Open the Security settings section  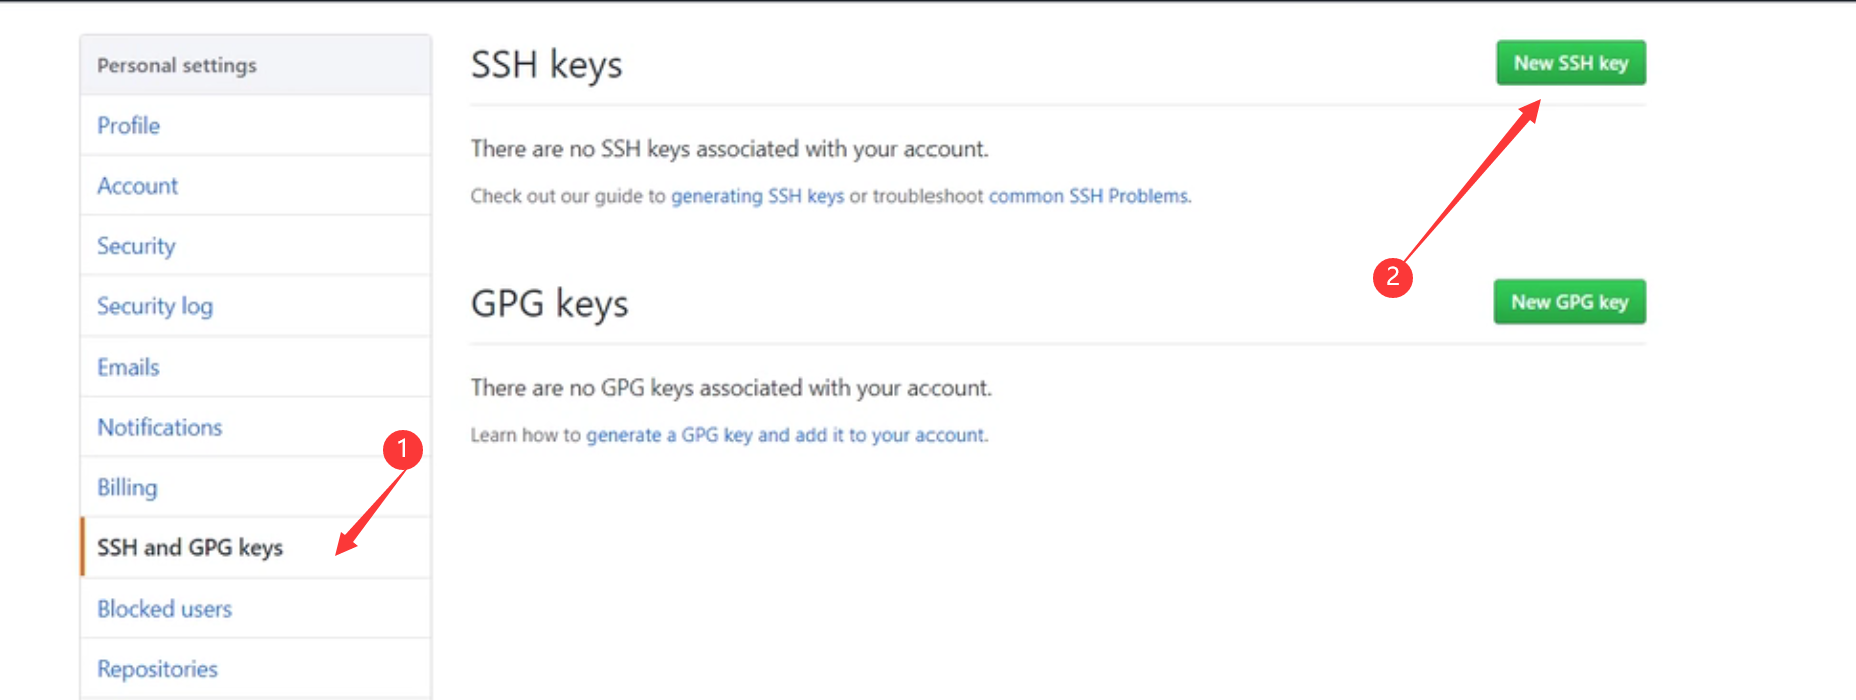click(x=136, y=246)
